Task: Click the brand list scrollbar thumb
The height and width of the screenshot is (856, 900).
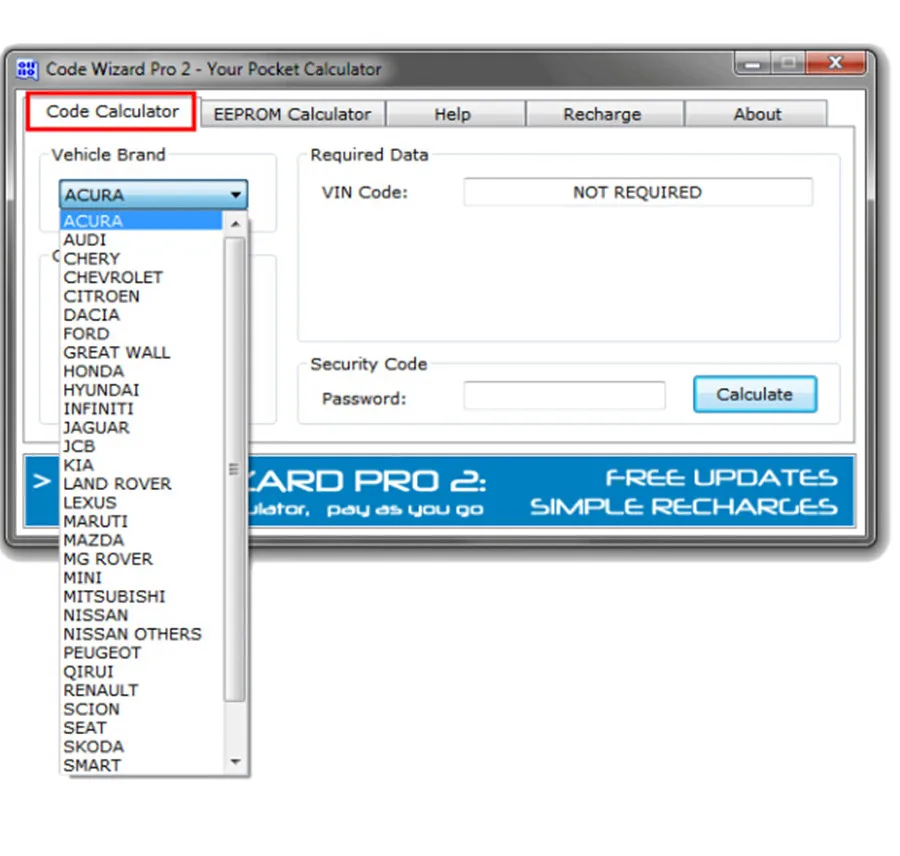Action: pos(234,469)
